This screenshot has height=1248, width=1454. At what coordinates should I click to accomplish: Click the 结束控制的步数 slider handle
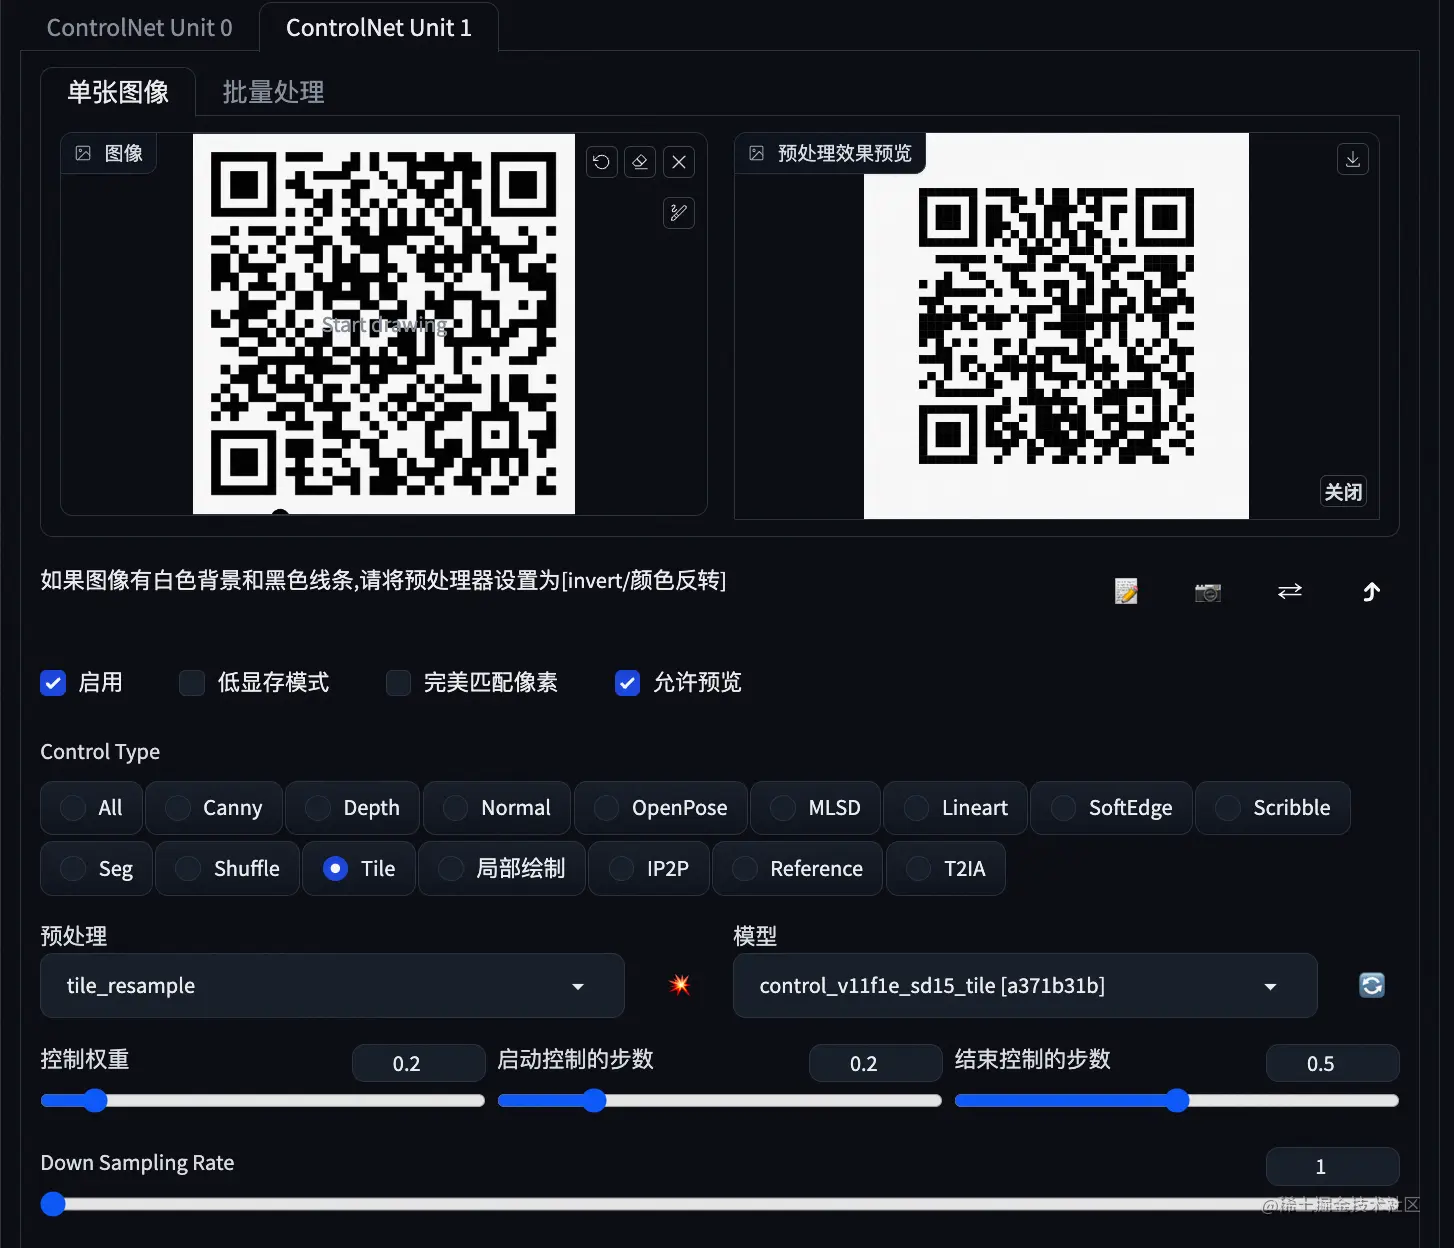coord(1177,1101)
